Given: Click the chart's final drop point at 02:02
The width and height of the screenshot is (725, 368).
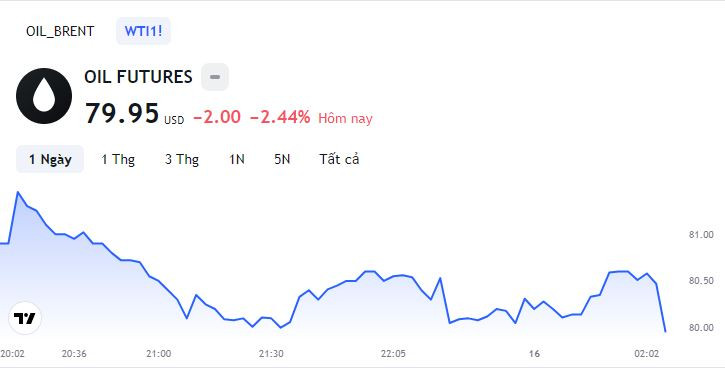Looking at the screenshot, I should click(665, 331).
